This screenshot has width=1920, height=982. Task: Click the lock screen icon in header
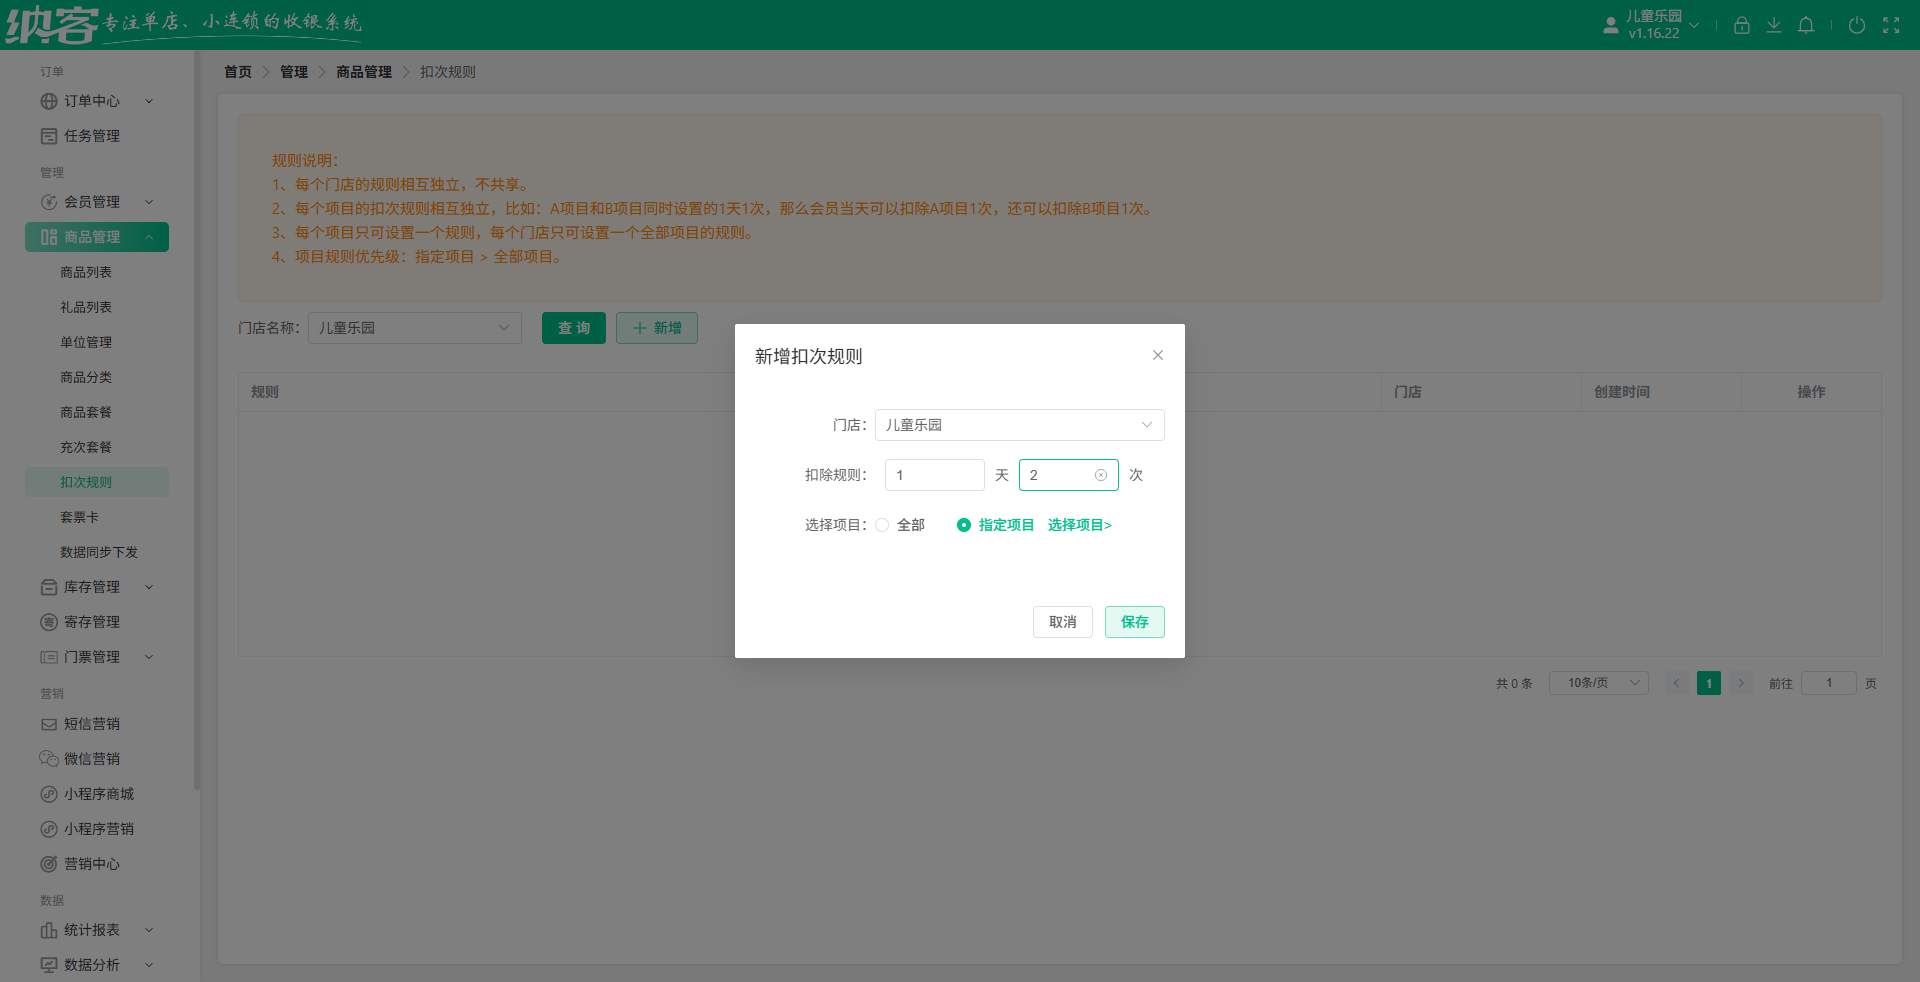point(1741,25)
